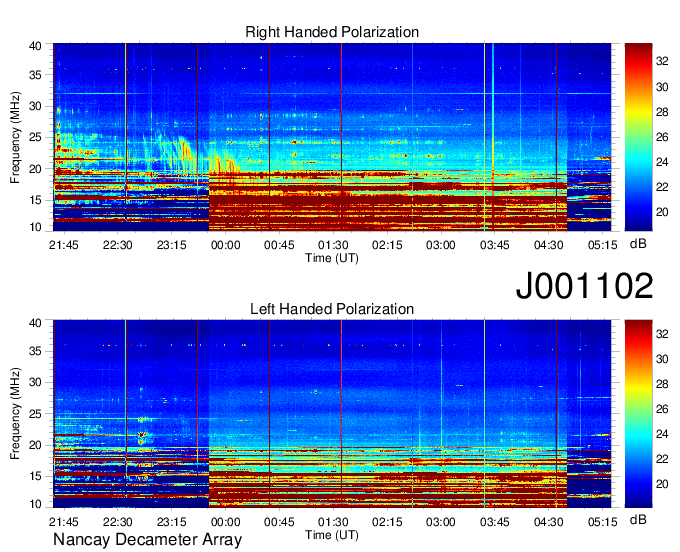The image size is (680, 552).
Task: Click the Left Handed plot's dB color bar
Action: (638, 414)
